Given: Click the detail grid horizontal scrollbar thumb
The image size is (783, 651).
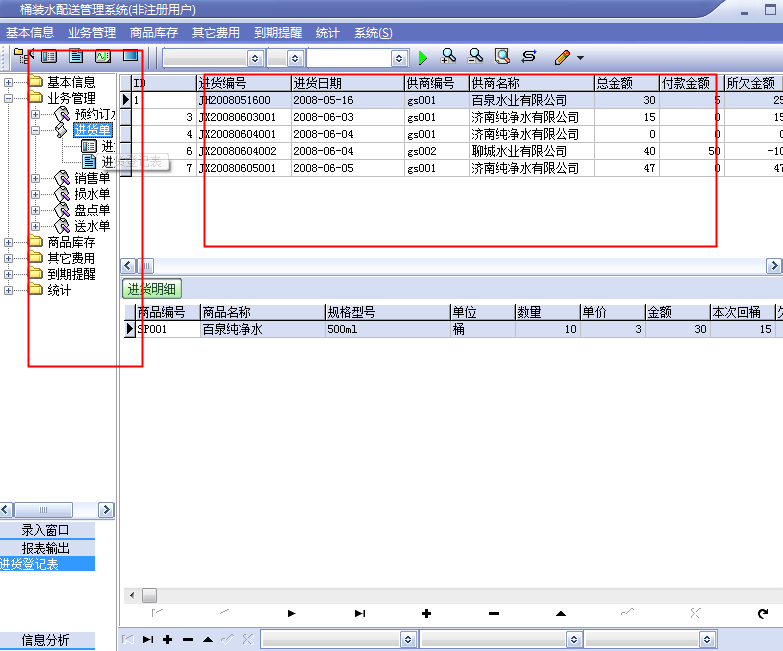Looking at the screenshot, I should [x=149, y=595].
